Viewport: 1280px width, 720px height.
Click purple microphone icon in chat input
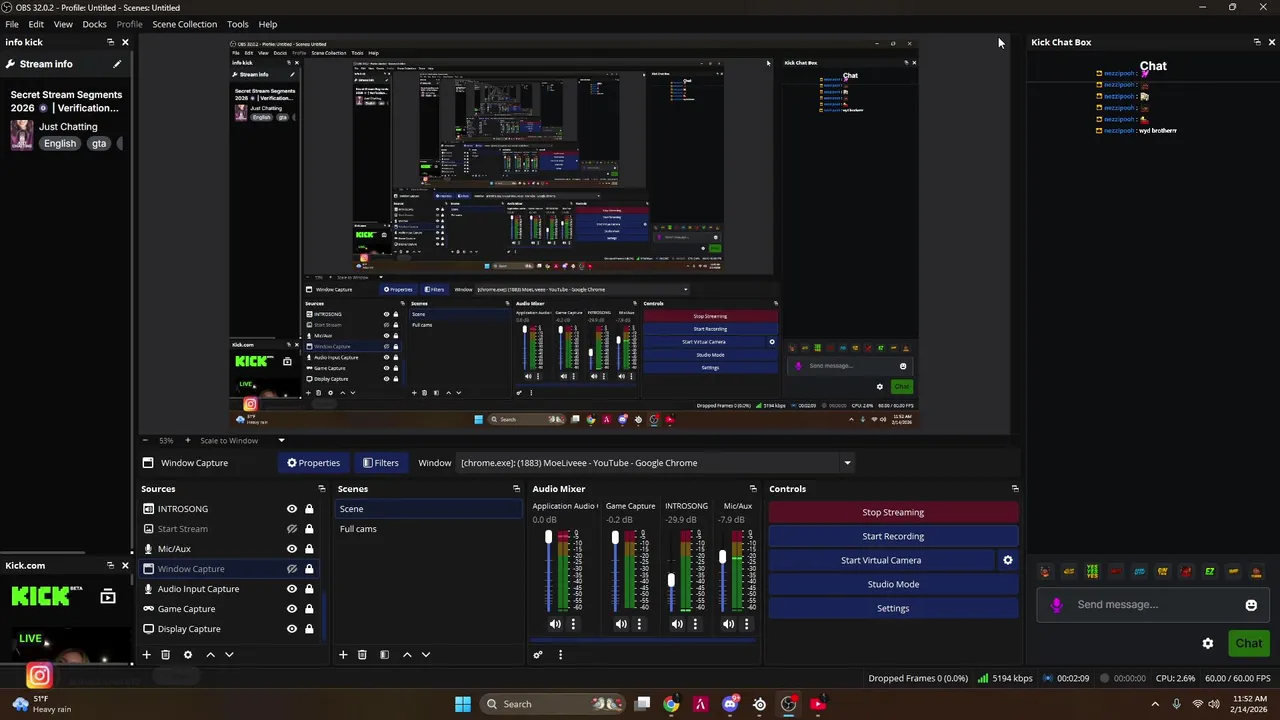[x=1056, y=605]
